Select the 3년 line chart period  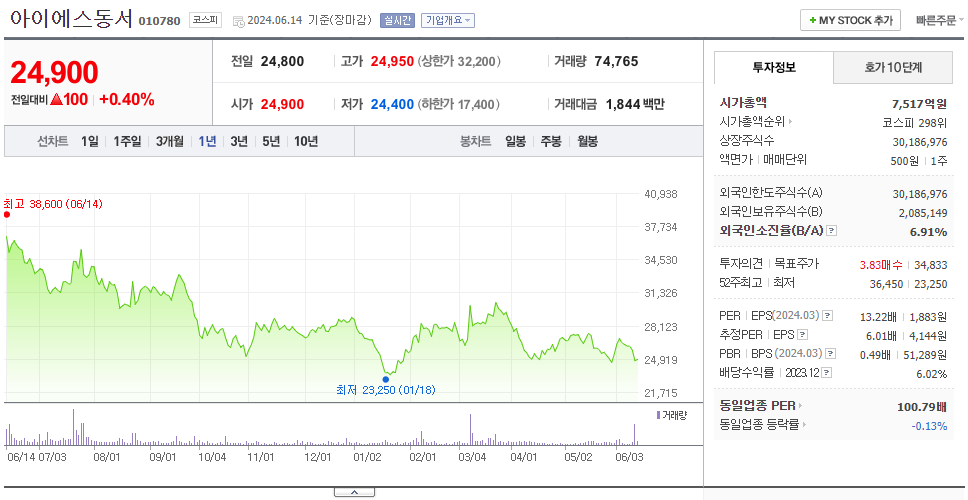click(x=239, y=141)
